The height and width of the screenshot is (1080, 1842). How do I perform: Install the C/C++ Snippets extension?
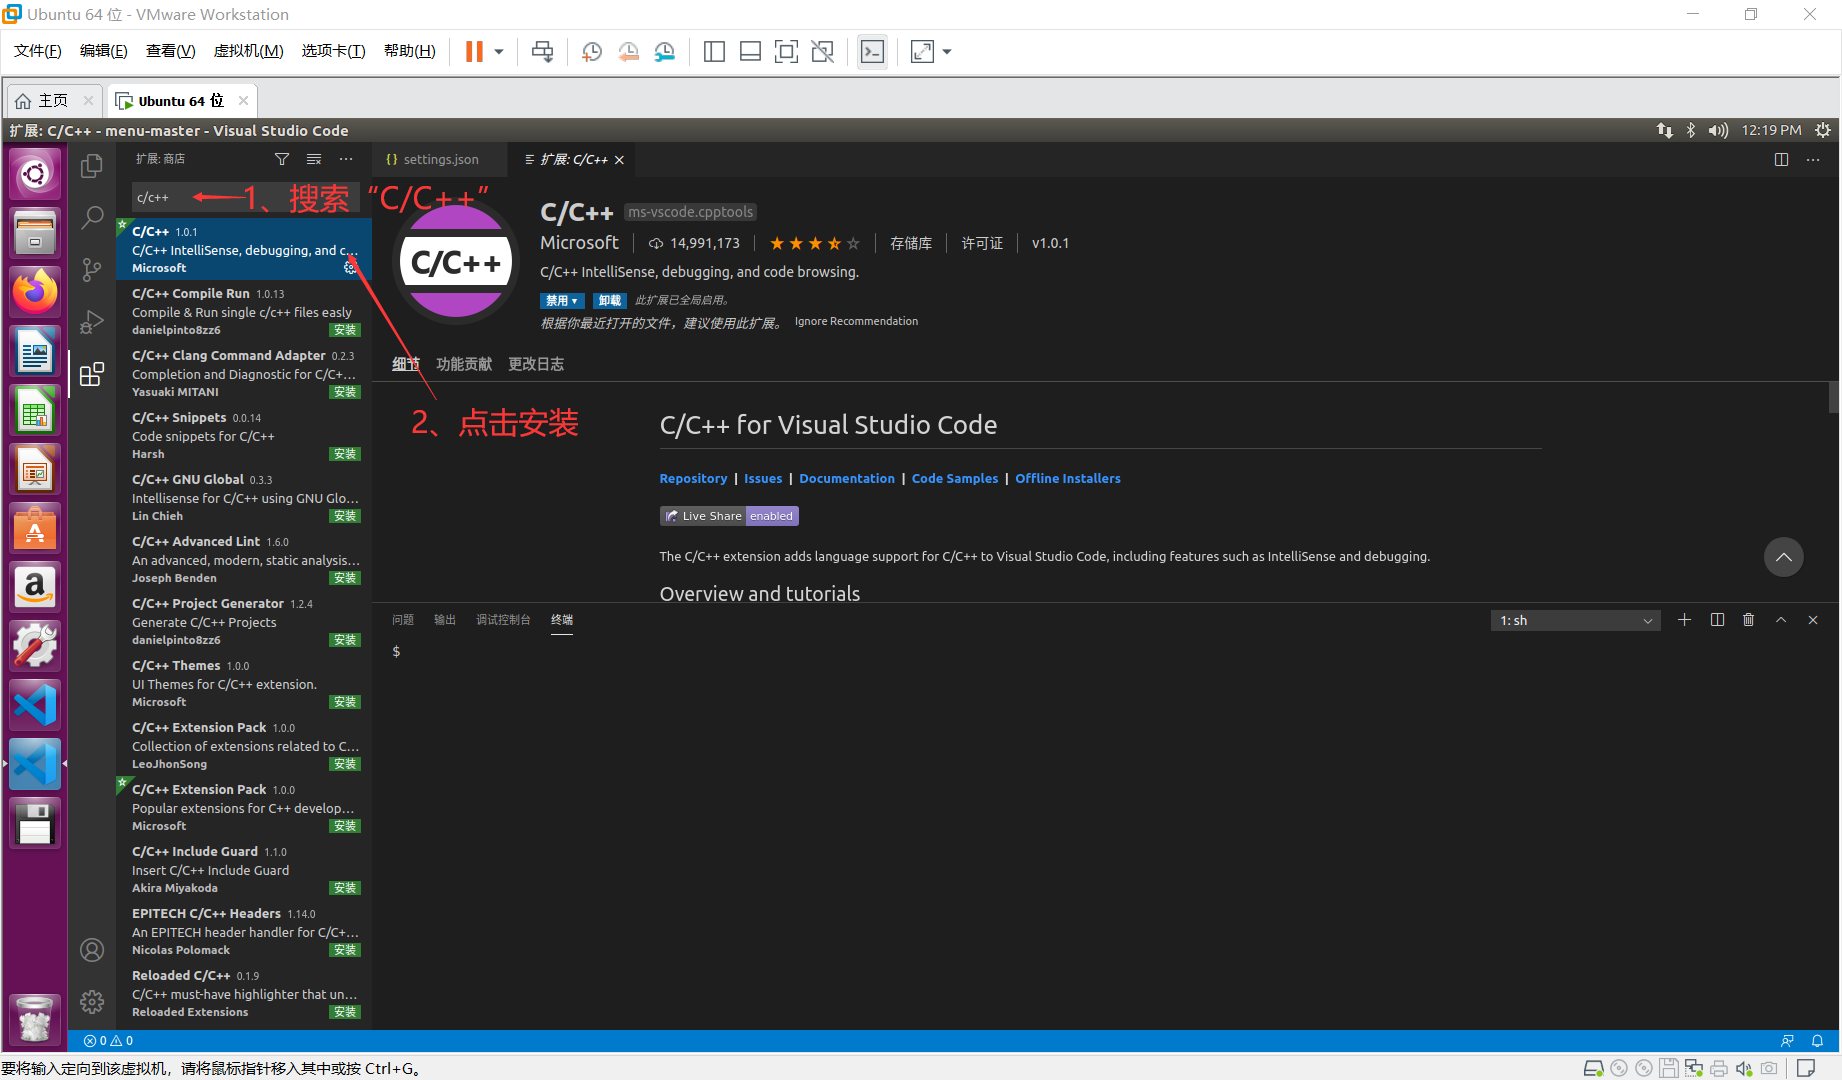tap(345, 454)
